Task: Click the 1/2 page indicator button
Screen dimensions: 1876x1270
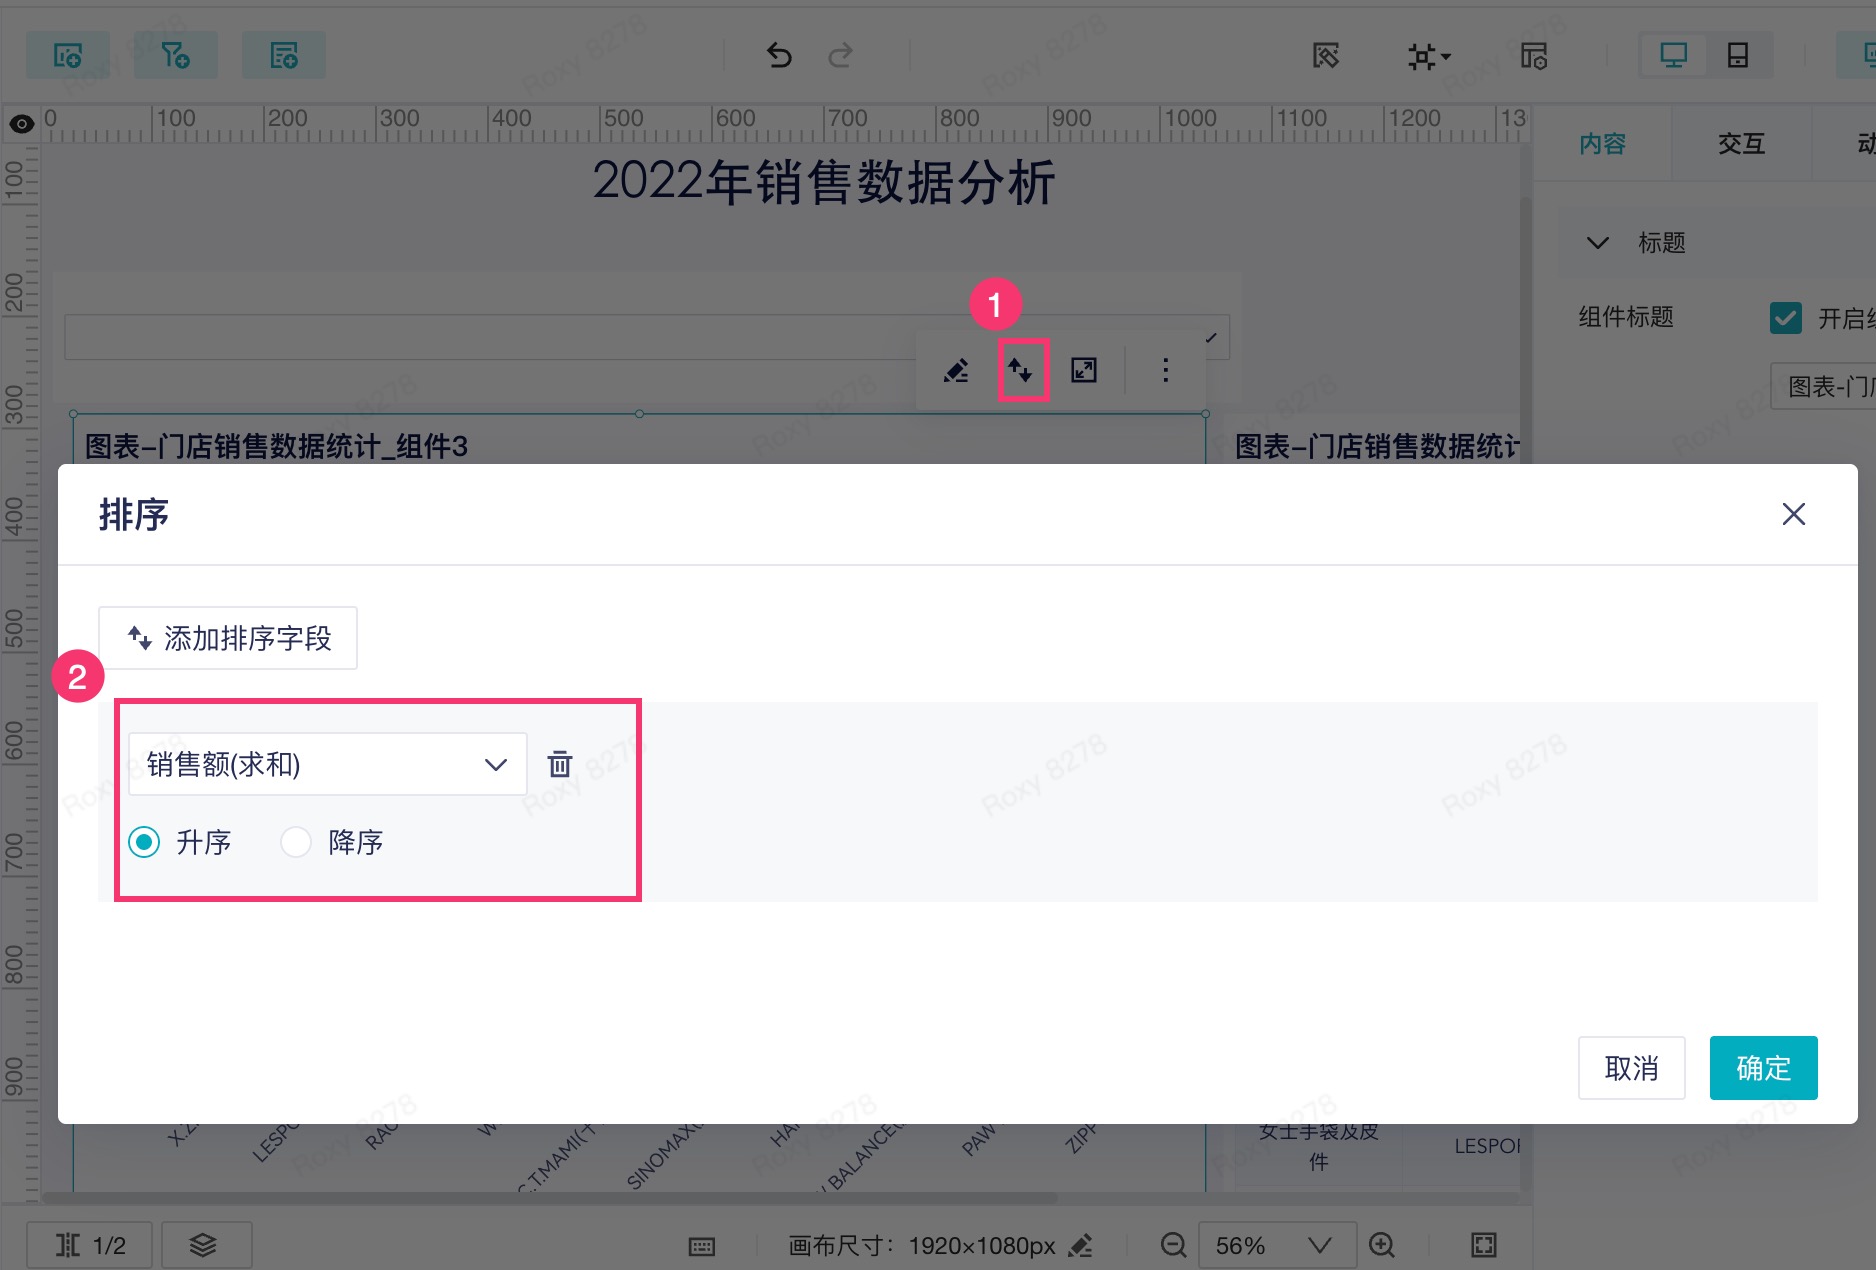Action: 89,1245
